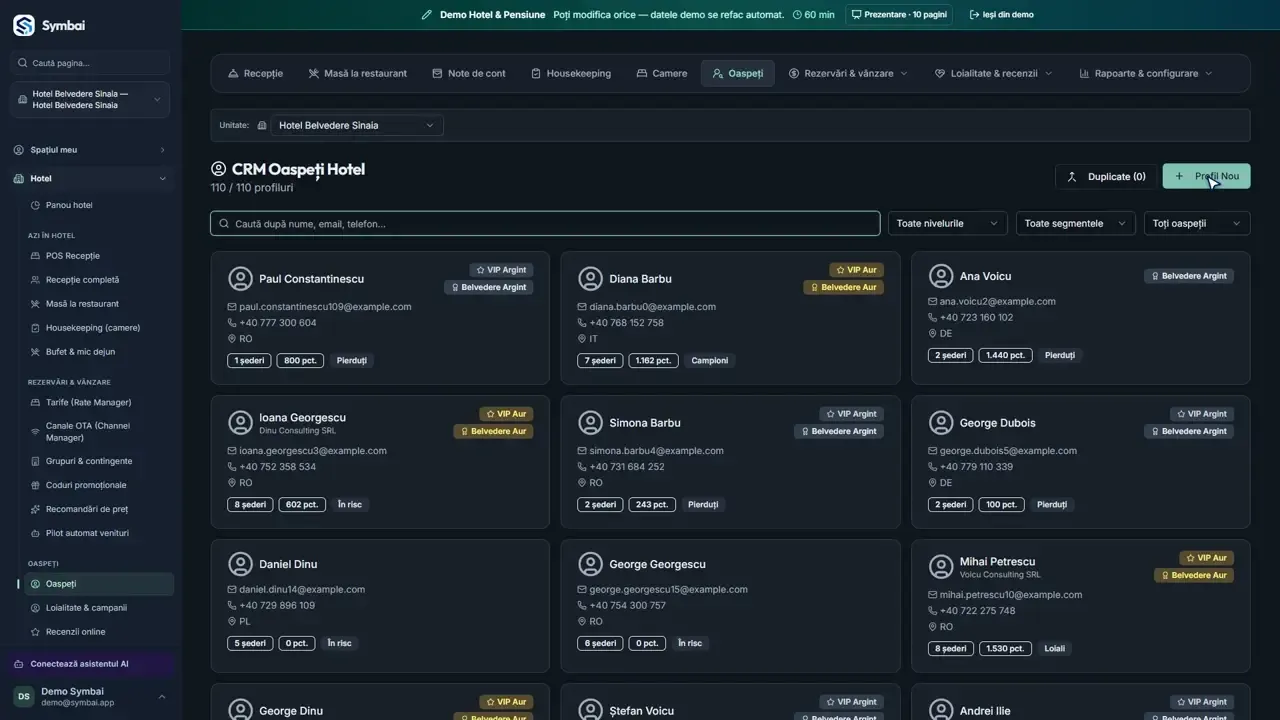Click Paul Constantinescu's profile avatar icon
Image resolution: width=1280 pixels, height=720 pixels.
[240, 279]
